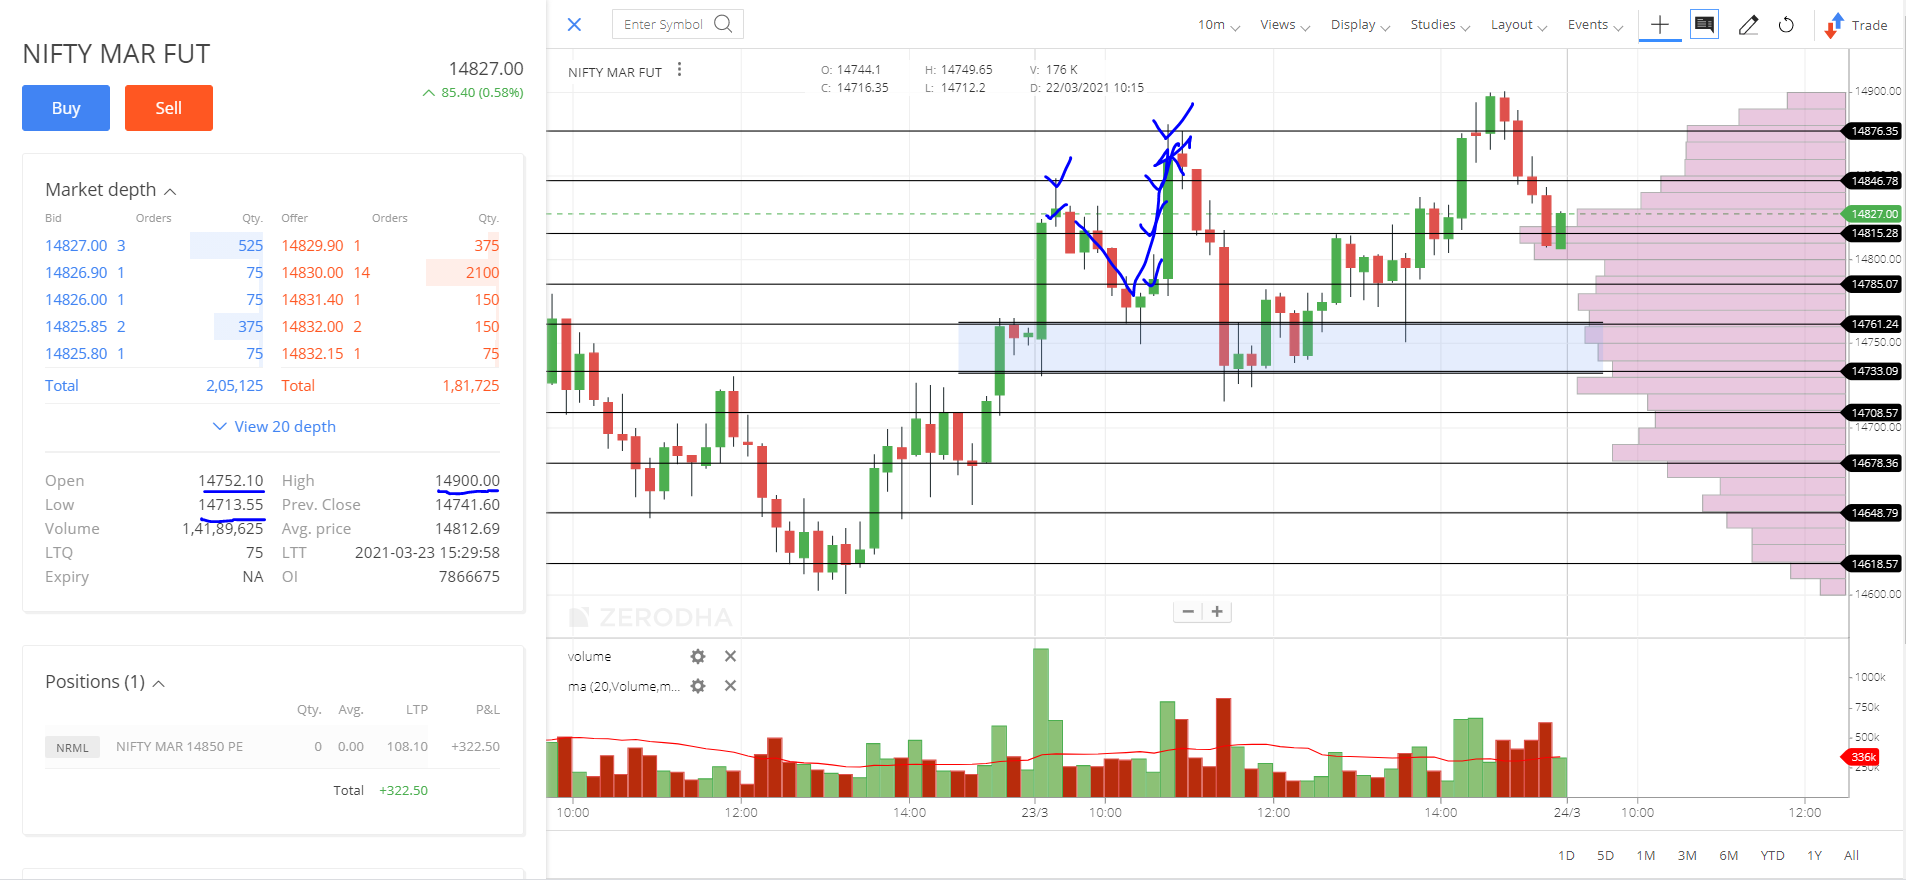This screenshot has height=881, width=1906.
Task: Select the All range
Action: 1851,855
